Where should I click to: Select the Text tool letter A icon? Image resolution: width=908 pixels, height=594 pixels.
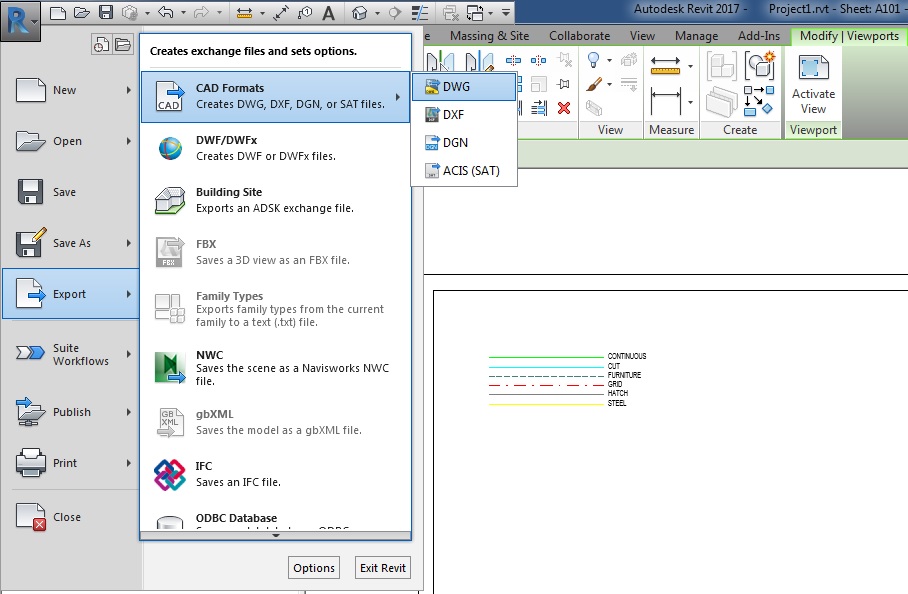[x=328, y=12]
